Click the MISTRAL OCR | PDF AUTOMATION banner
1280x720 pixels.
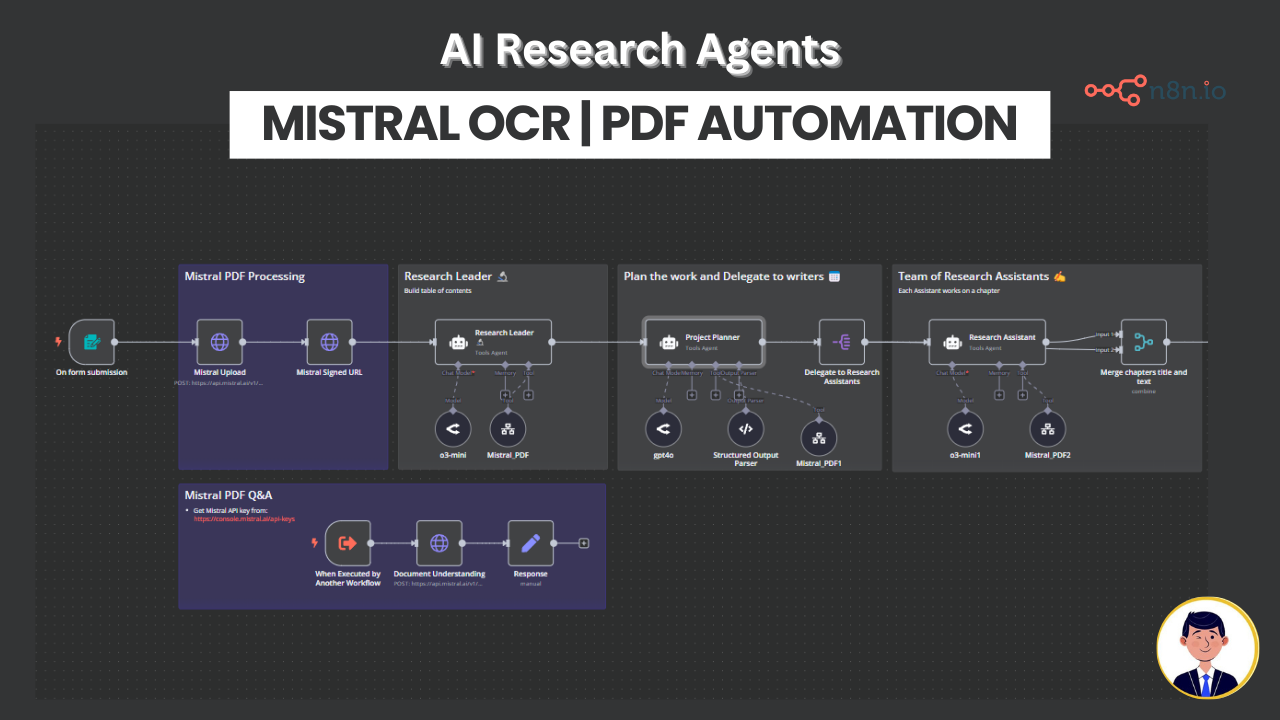[640, 125]
